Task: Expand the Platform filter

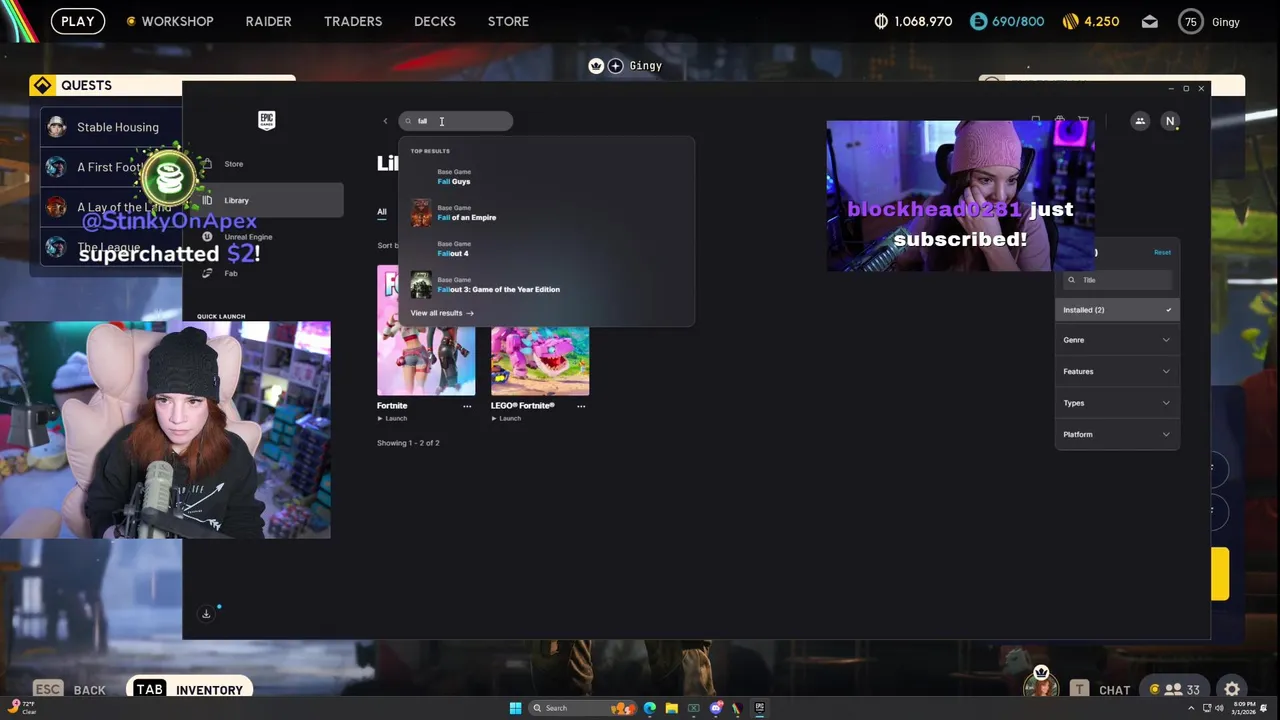Action: click(x=1117, y=434)
